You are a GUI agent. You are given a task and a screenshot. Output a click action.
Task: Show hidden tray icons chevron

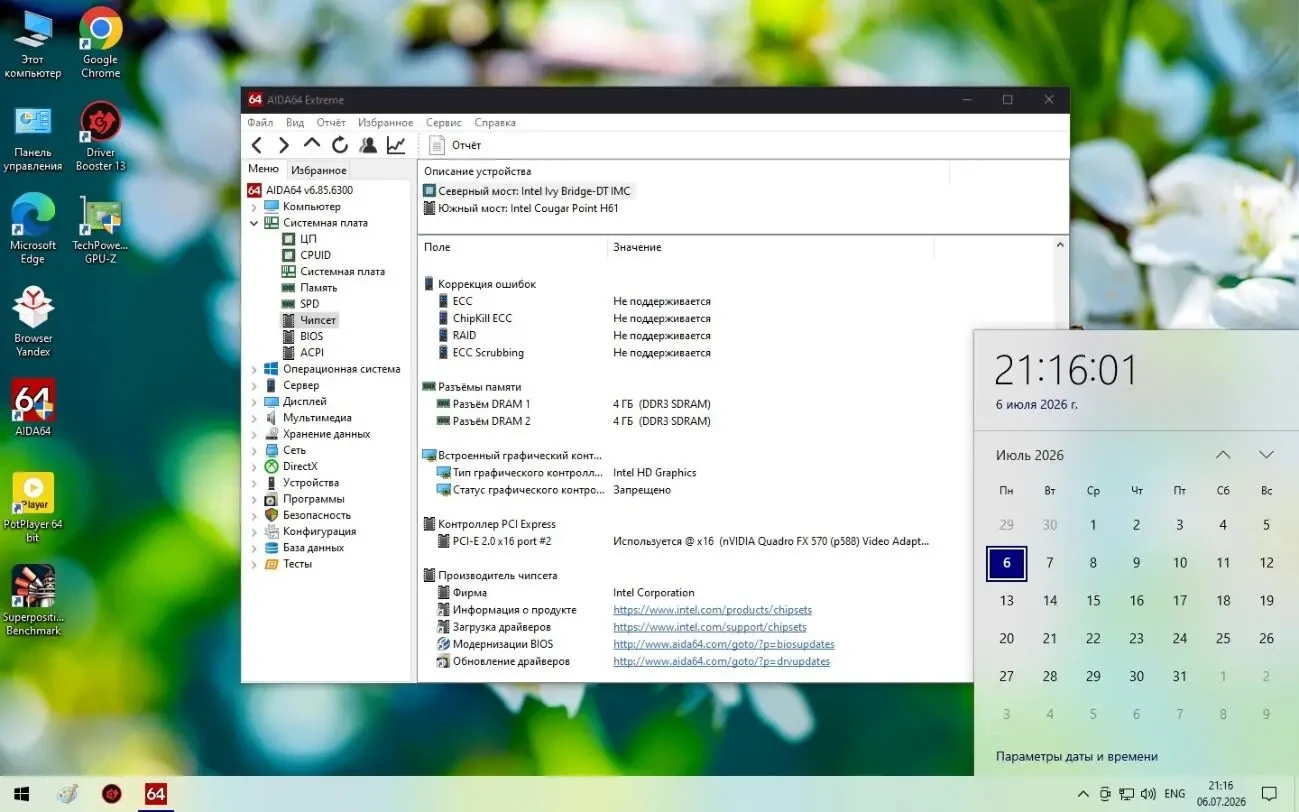coord(1083,794)
